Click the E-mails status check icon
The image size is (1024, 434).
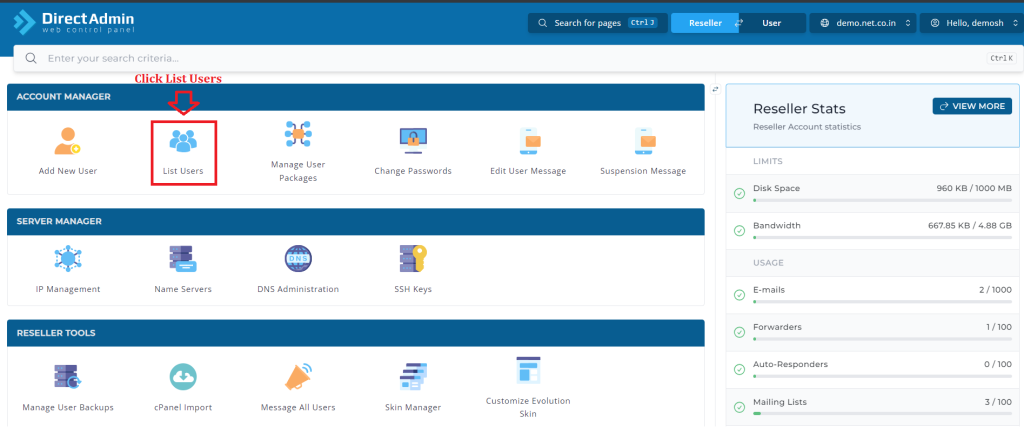(x=739, y=295)
